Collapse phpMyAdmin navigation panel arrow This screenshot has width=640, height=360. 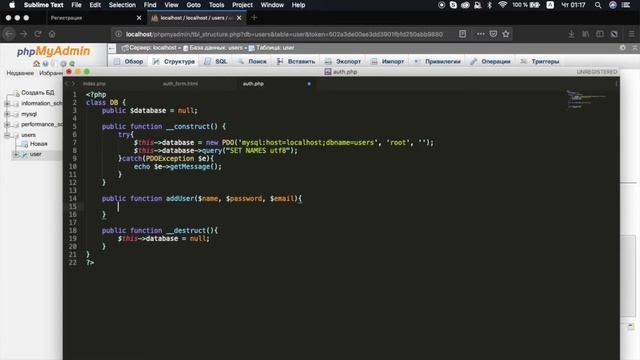[111, 48]
